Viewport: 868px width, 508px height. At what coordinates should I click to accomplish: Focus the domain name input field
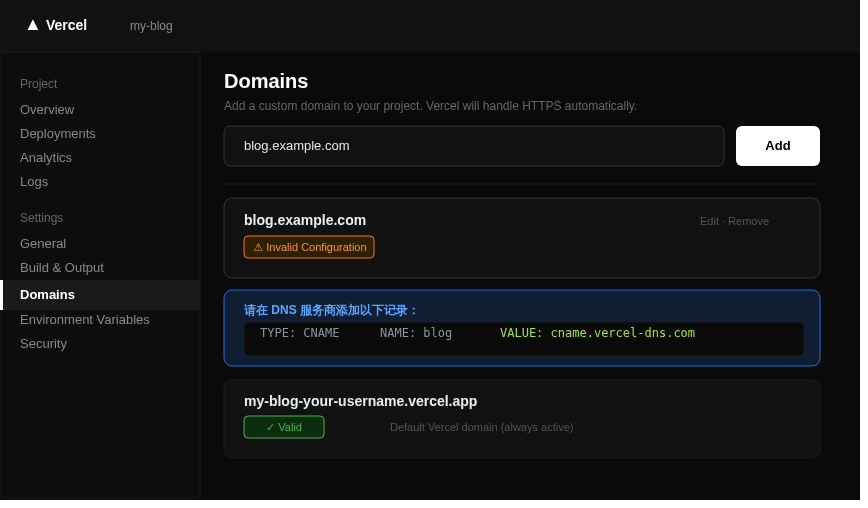tap(473, 146)
